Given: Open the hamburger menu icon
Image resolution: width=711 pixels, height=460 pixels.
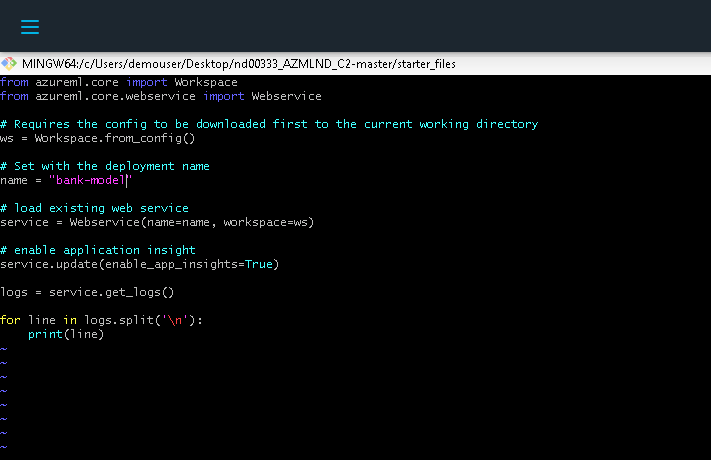Looking at the screenshot, I should click(x=30, y=27).
